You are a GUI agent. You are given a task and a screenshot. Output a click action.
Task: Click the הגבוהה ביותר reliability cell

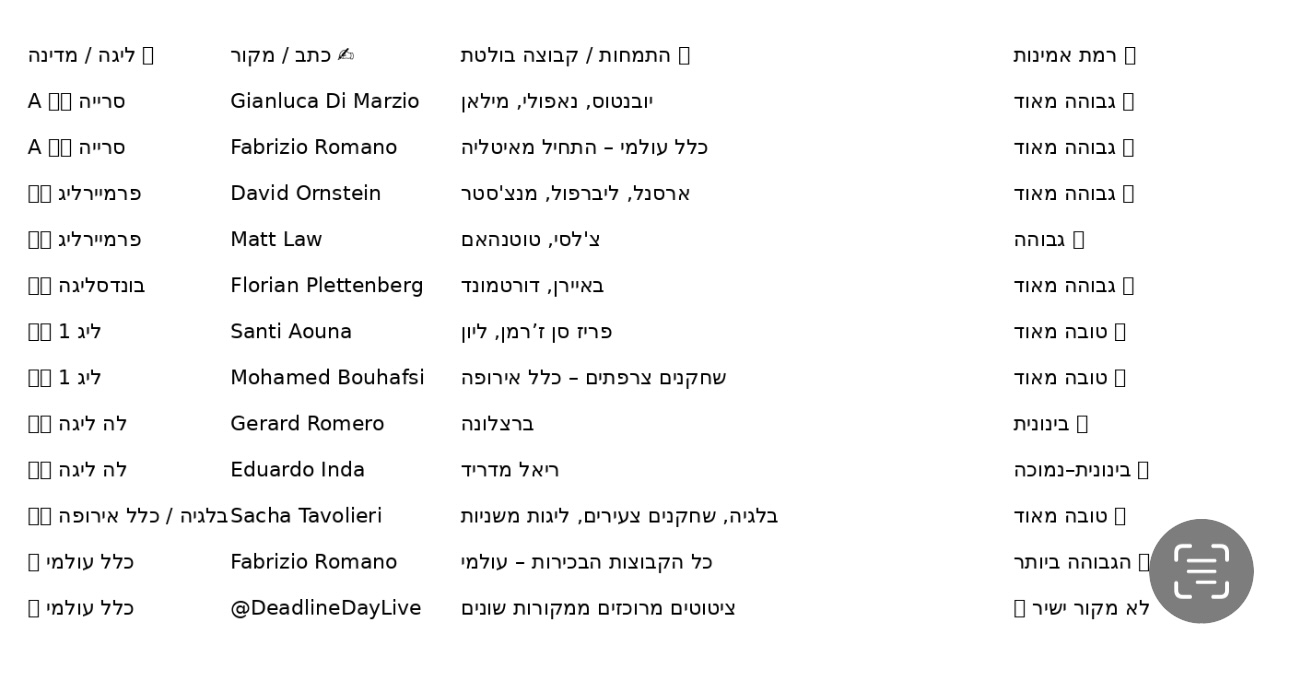[1082, 561]
